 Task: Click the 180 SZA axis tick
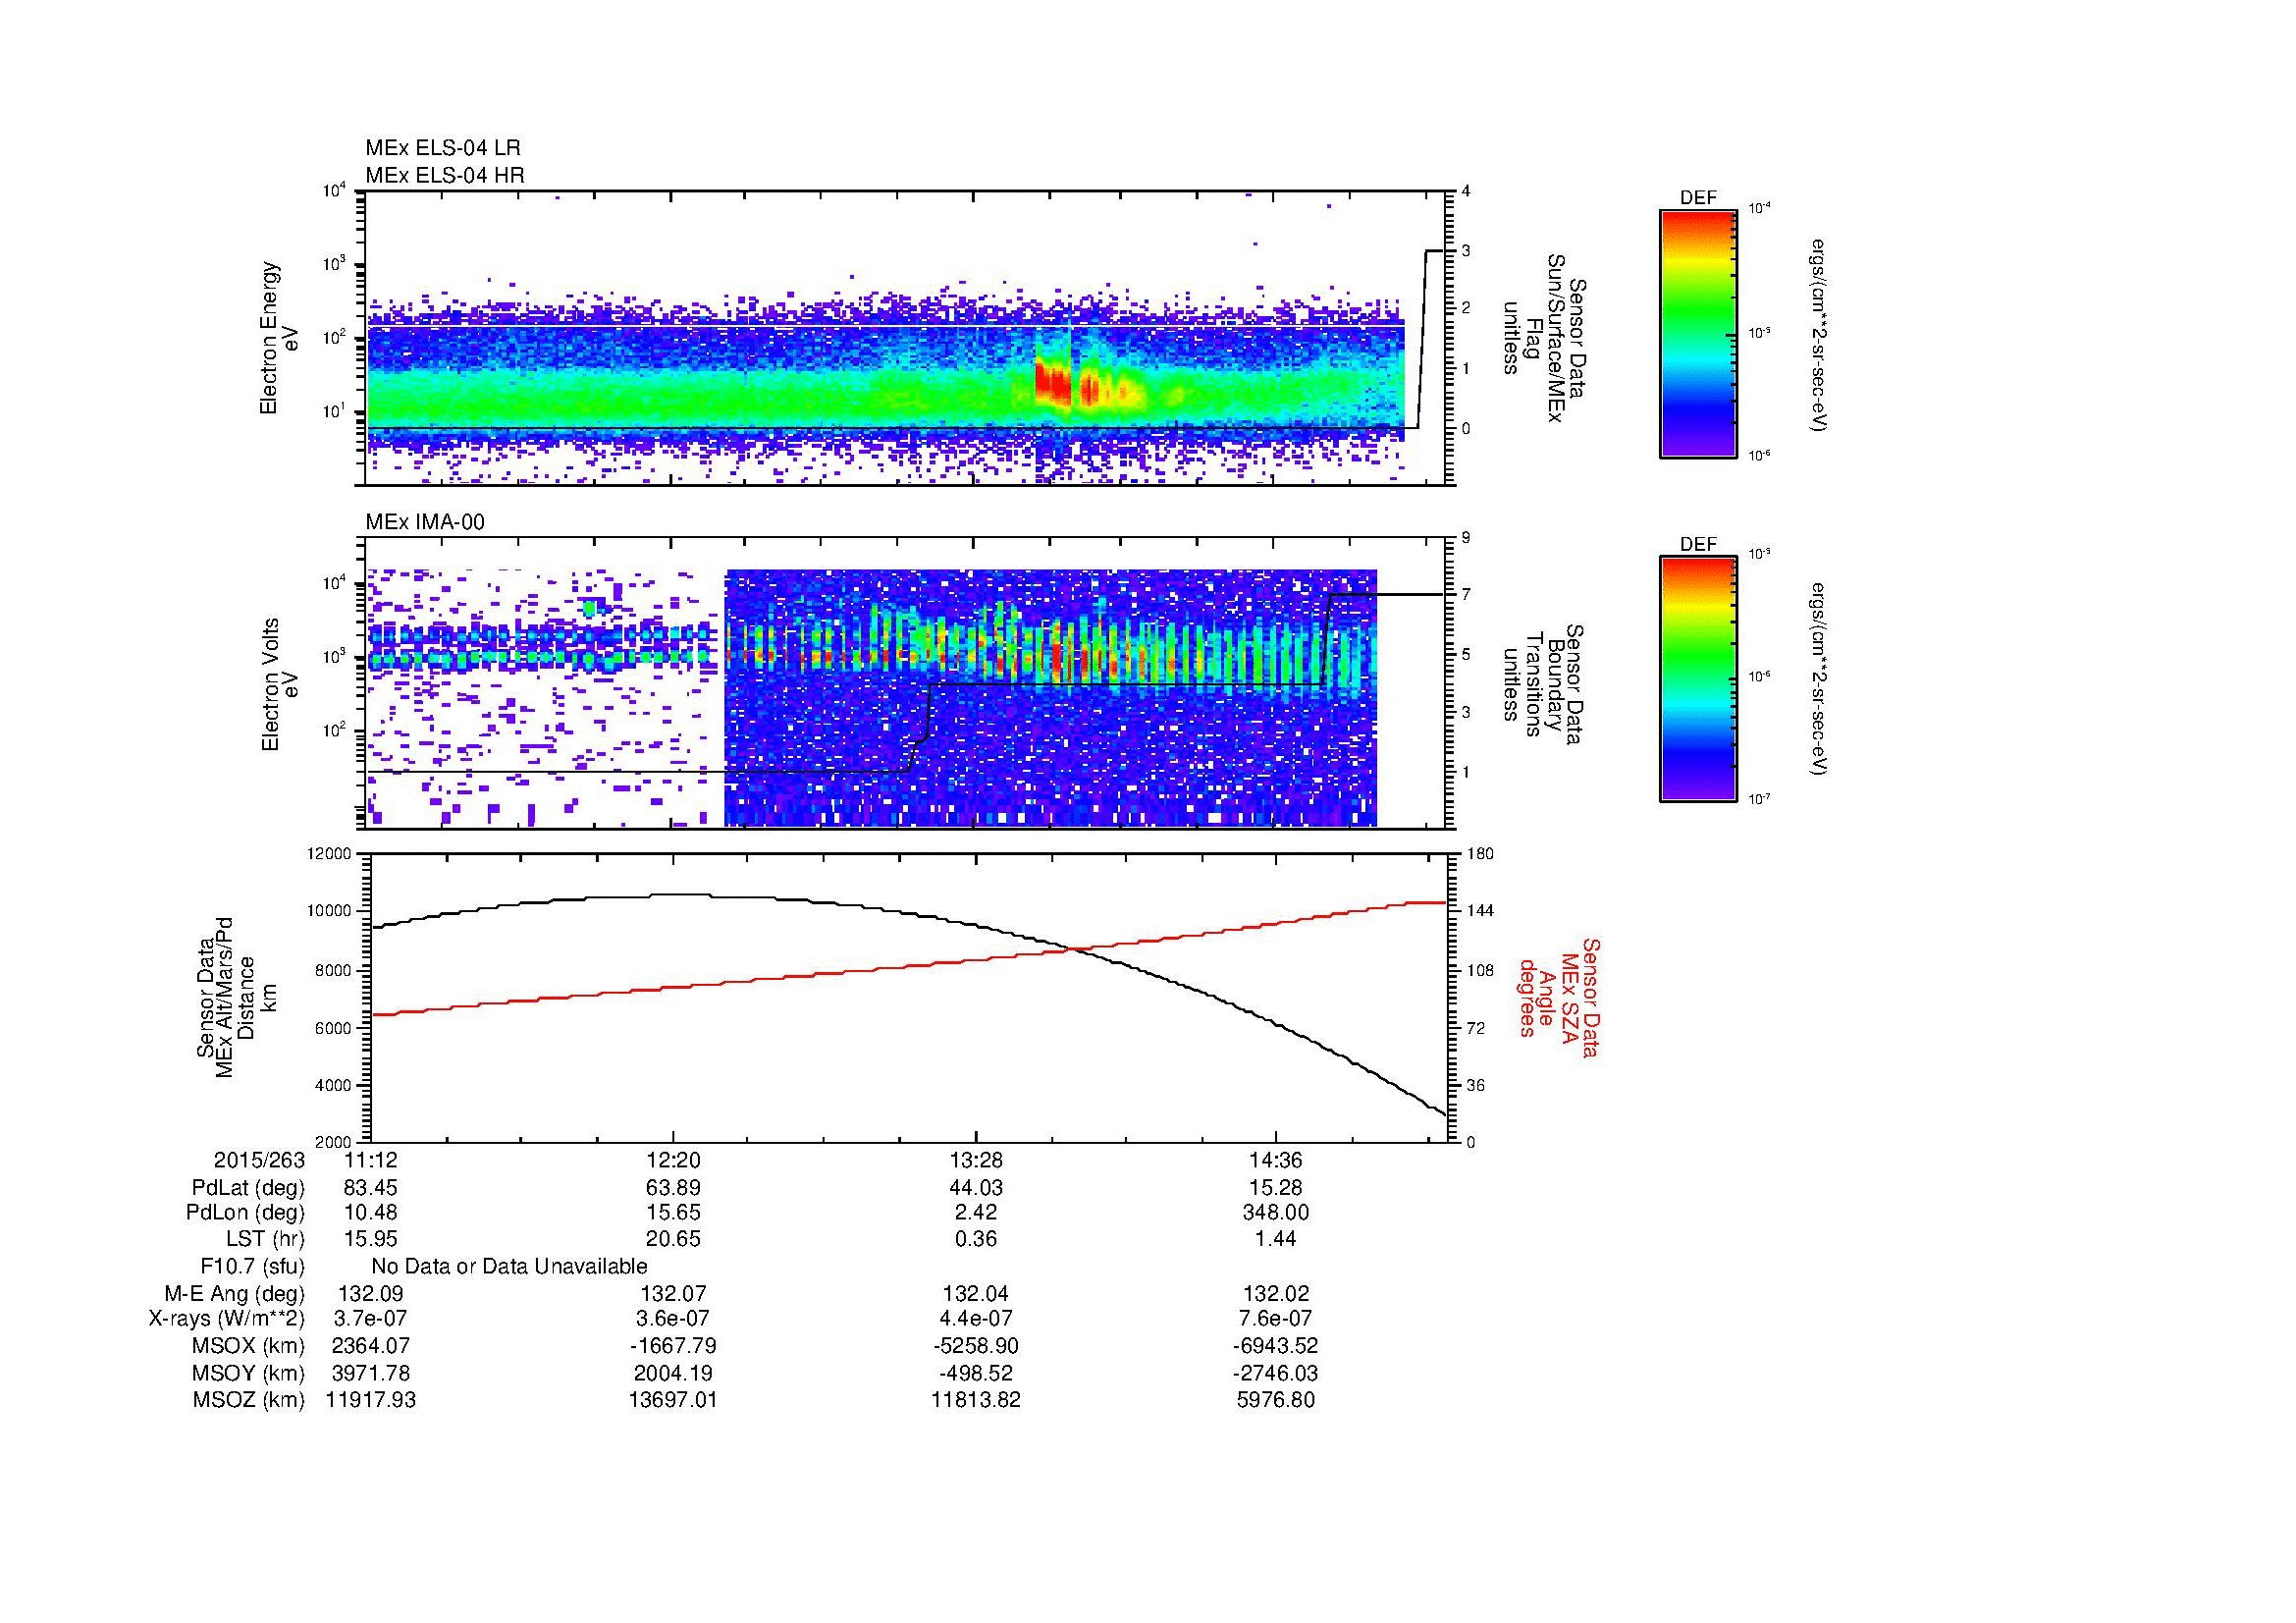point(1479,854)
